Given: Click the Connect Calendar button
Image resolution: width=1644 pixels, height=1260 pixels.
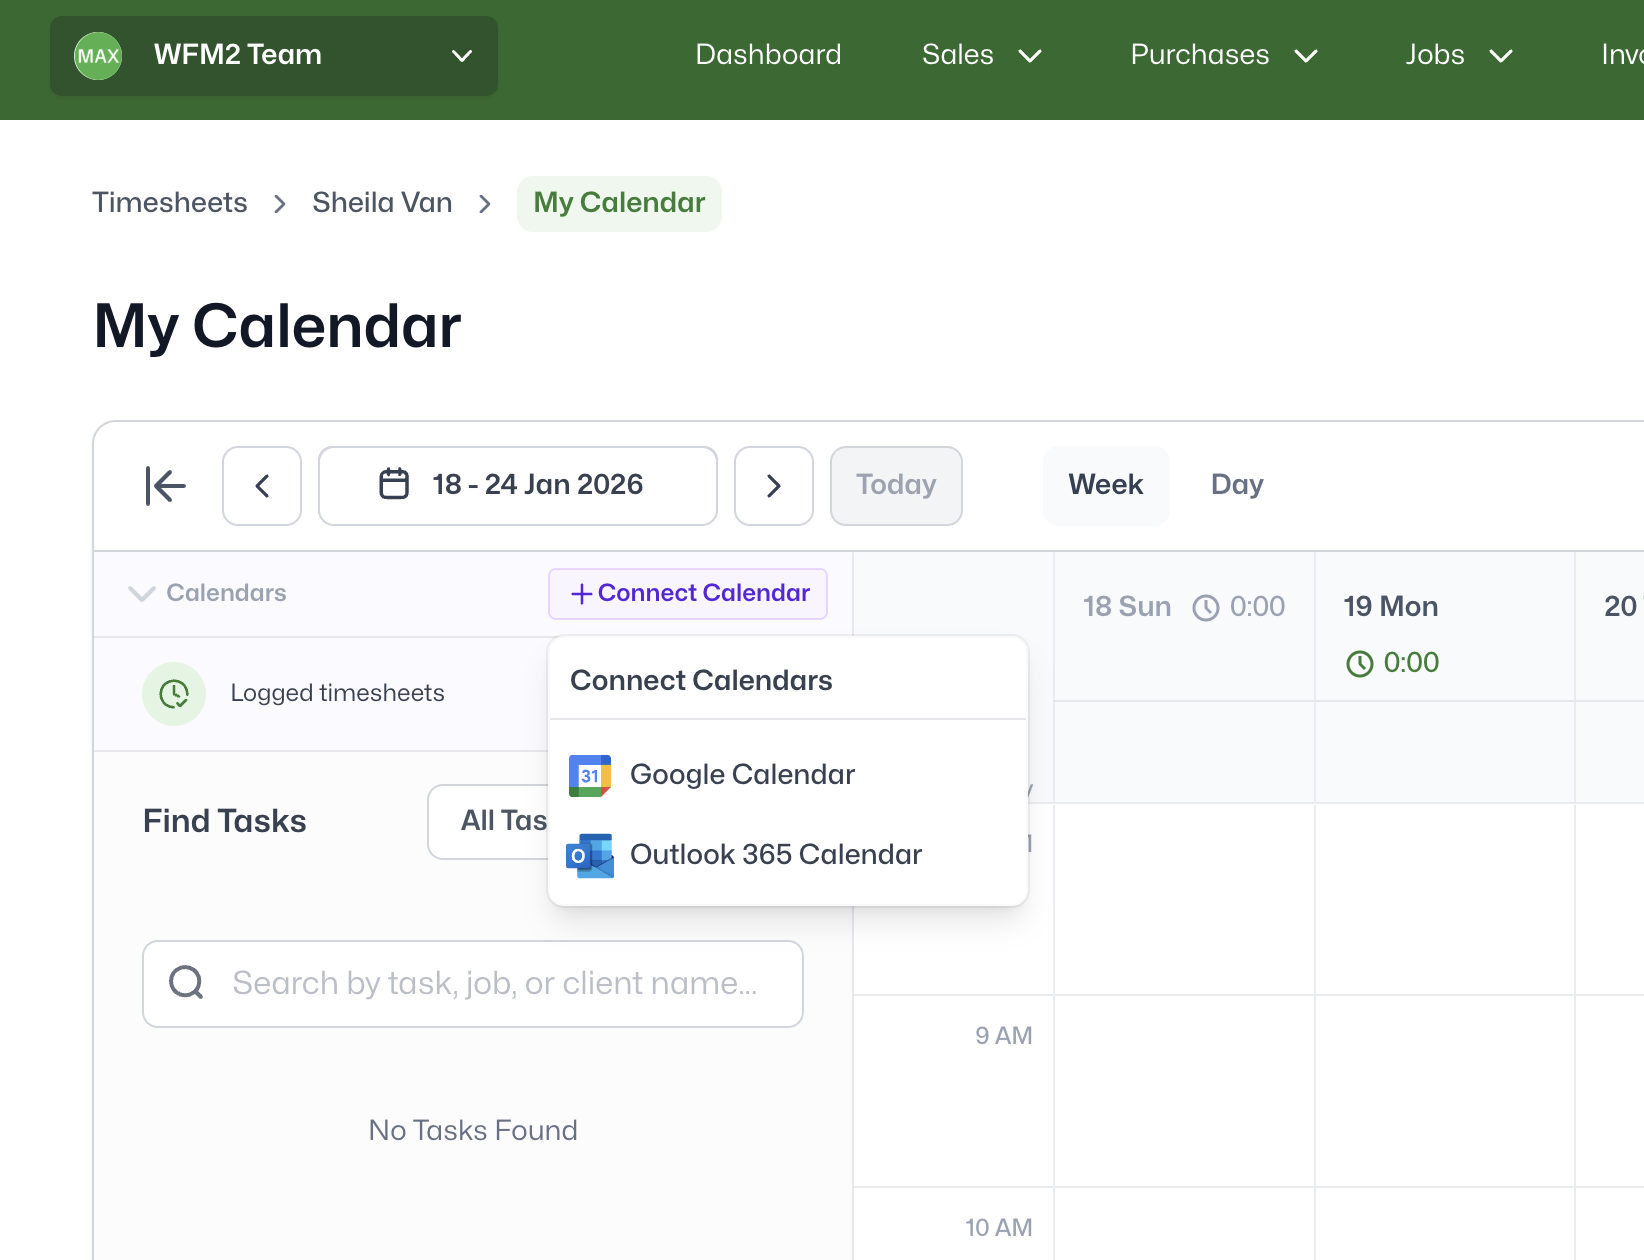Looking at the screenshot, I should click(x=688, y=593).
